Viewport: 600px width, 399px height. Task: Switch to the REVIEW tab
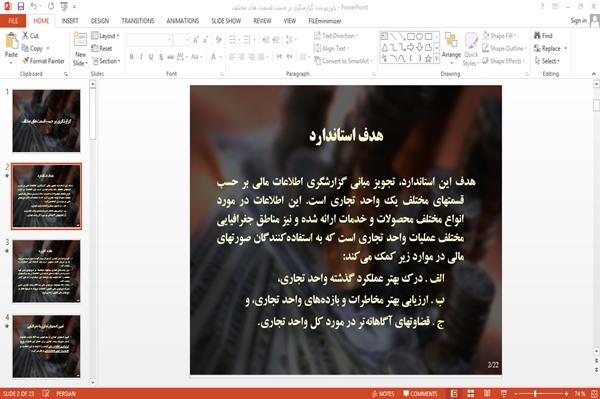click(262, 21)
